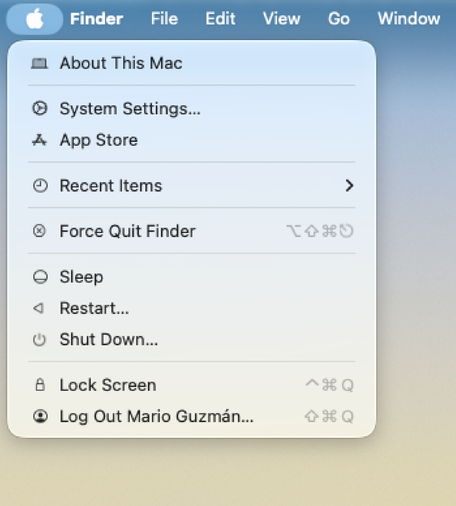Image resolution: width=456 pixels, height=506 pixels.
Task: Click the Sleep icon in Apple menu
Action: tap(40, 277)
